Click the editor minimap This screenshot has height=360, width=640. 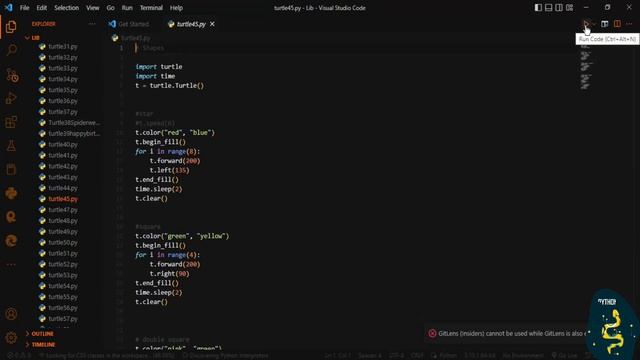(586, 67)
